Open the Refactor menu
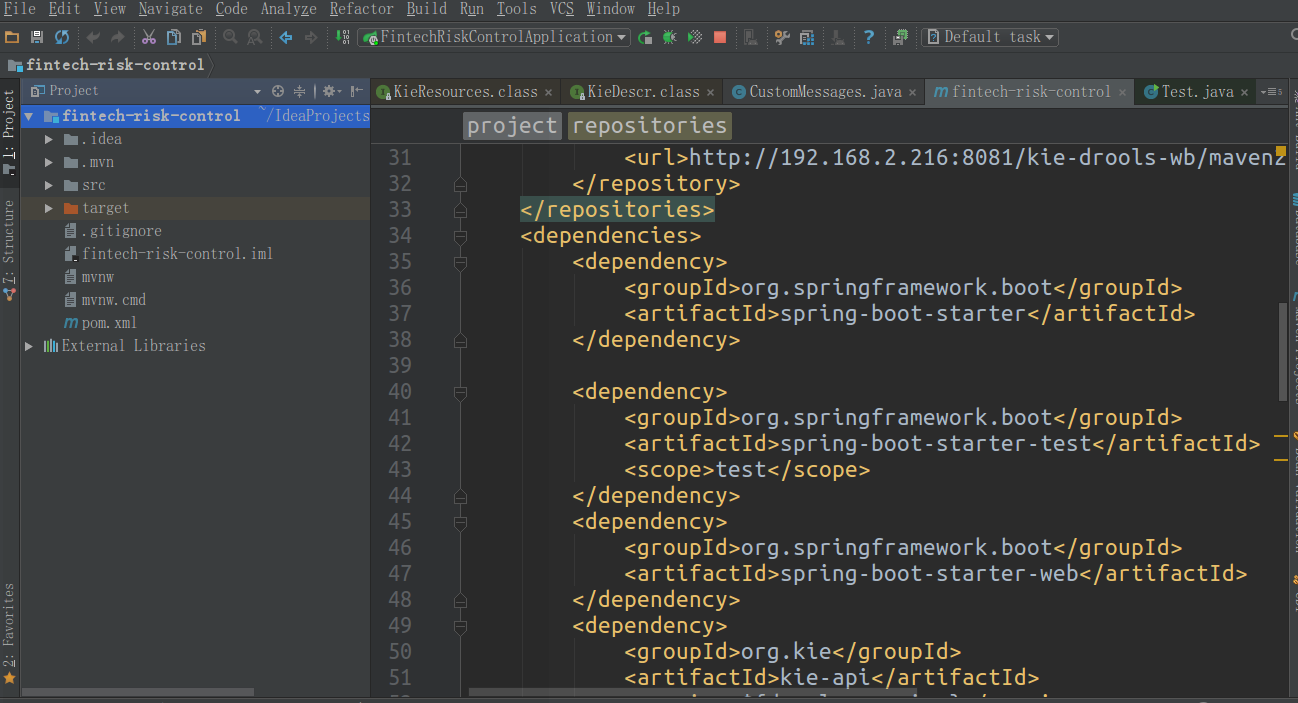Image resolution: width=1298 pixels, height=703 pixels. click(x=362, y=9)
